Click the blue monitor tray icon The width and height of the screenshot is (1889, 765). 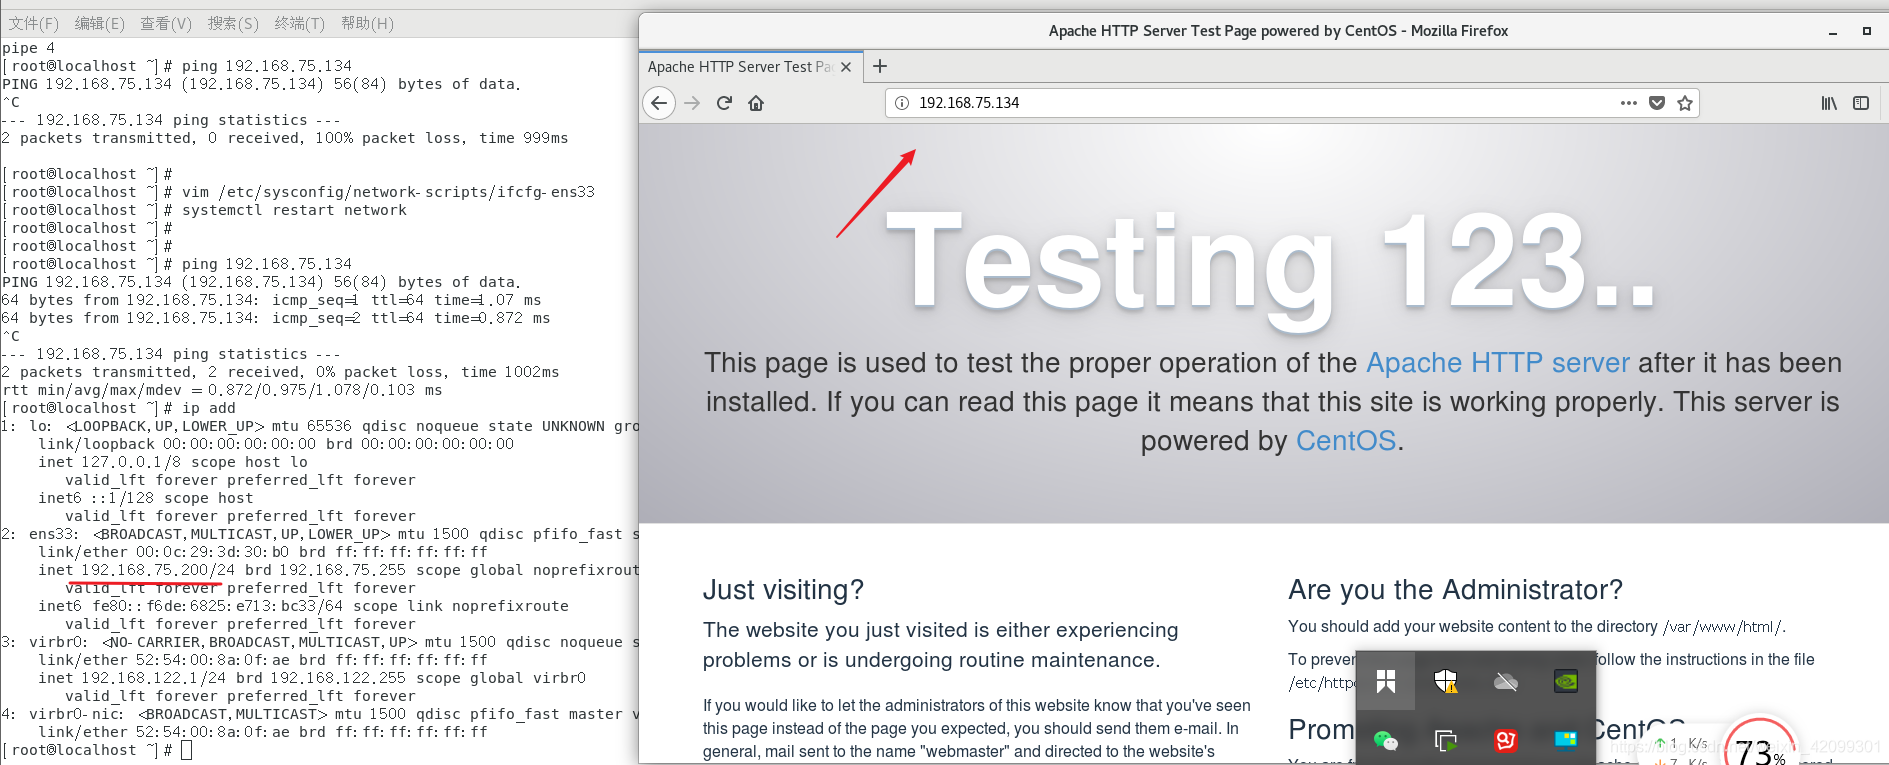[x=1566, y=740]
